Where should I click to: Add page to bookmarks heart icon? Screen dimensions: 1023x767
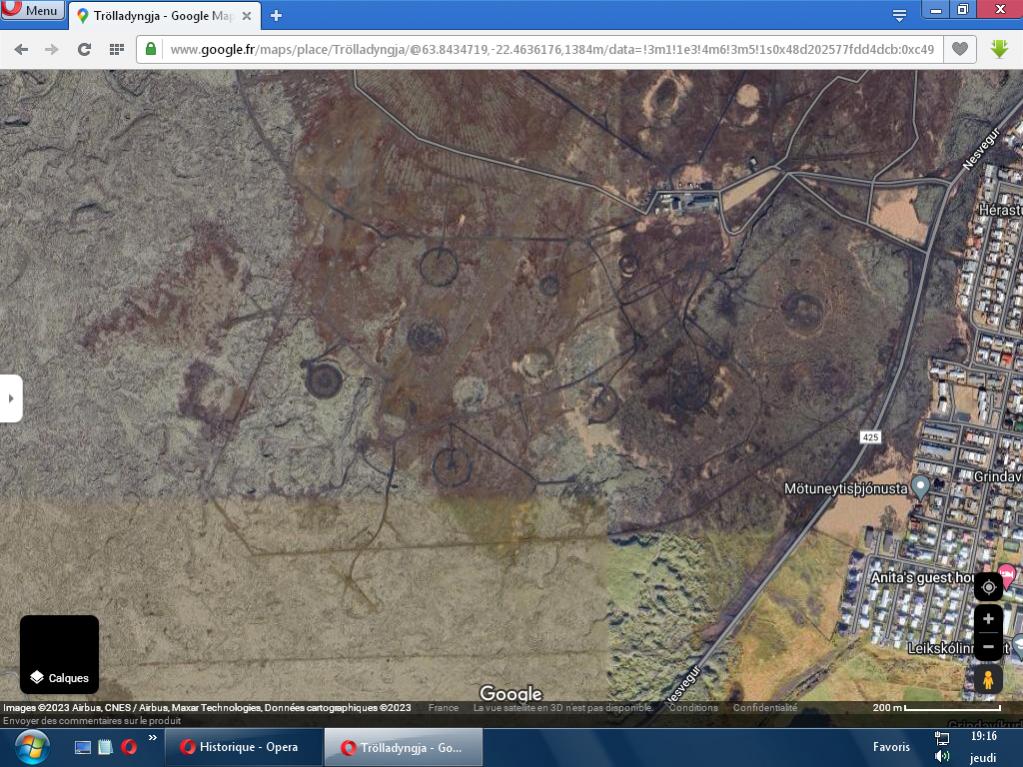[960, 49]
